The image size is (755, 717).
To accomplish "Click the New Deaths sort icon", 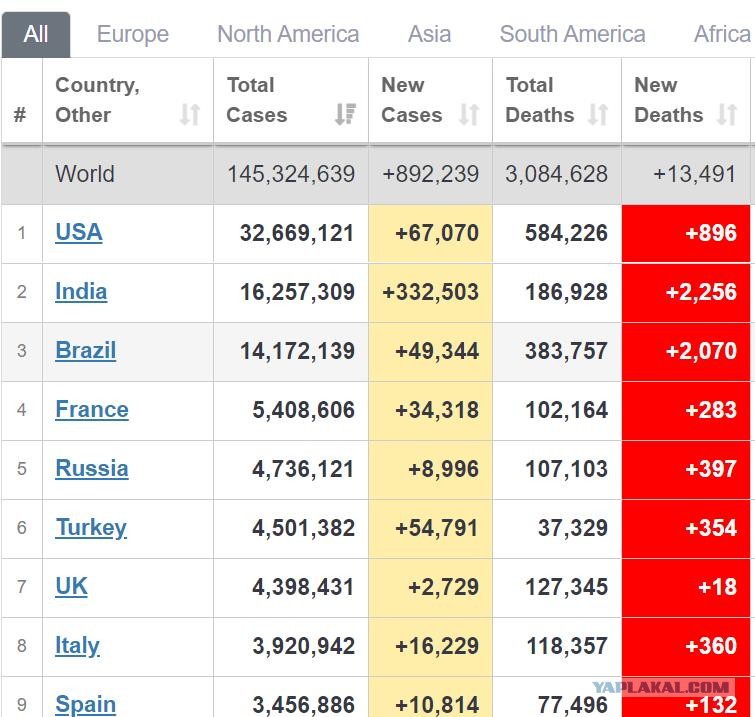I will 727,115.
